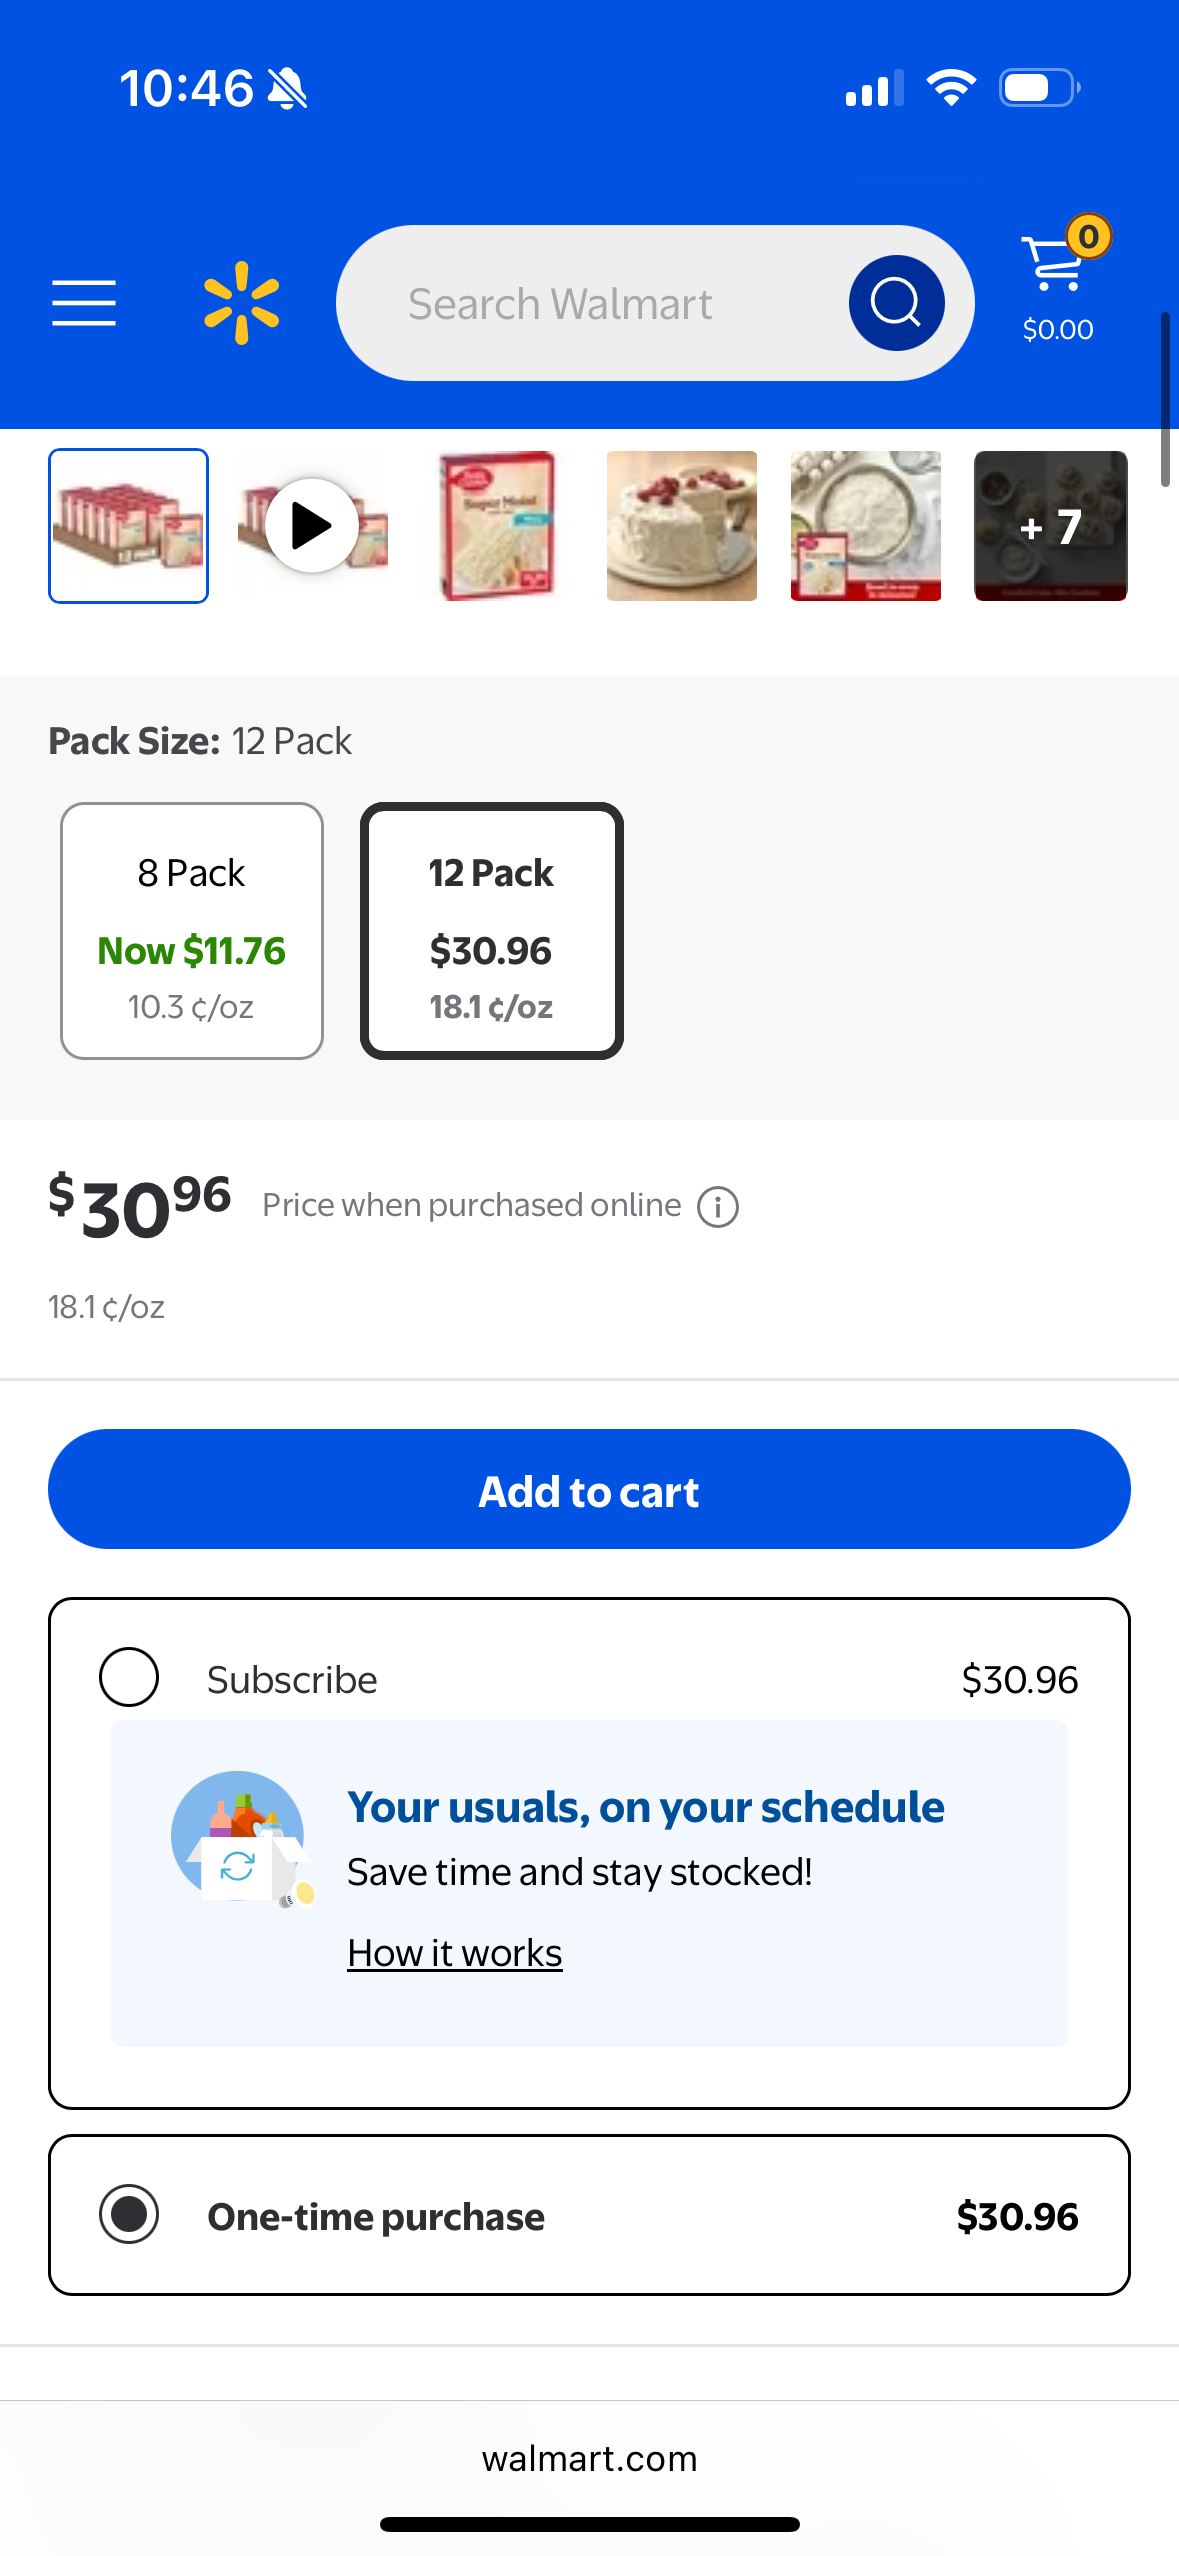Image resolution: width=1179 pixels, height=2556 pixels.
Task: Tap the Walmart spark logo
Action: 241,303
